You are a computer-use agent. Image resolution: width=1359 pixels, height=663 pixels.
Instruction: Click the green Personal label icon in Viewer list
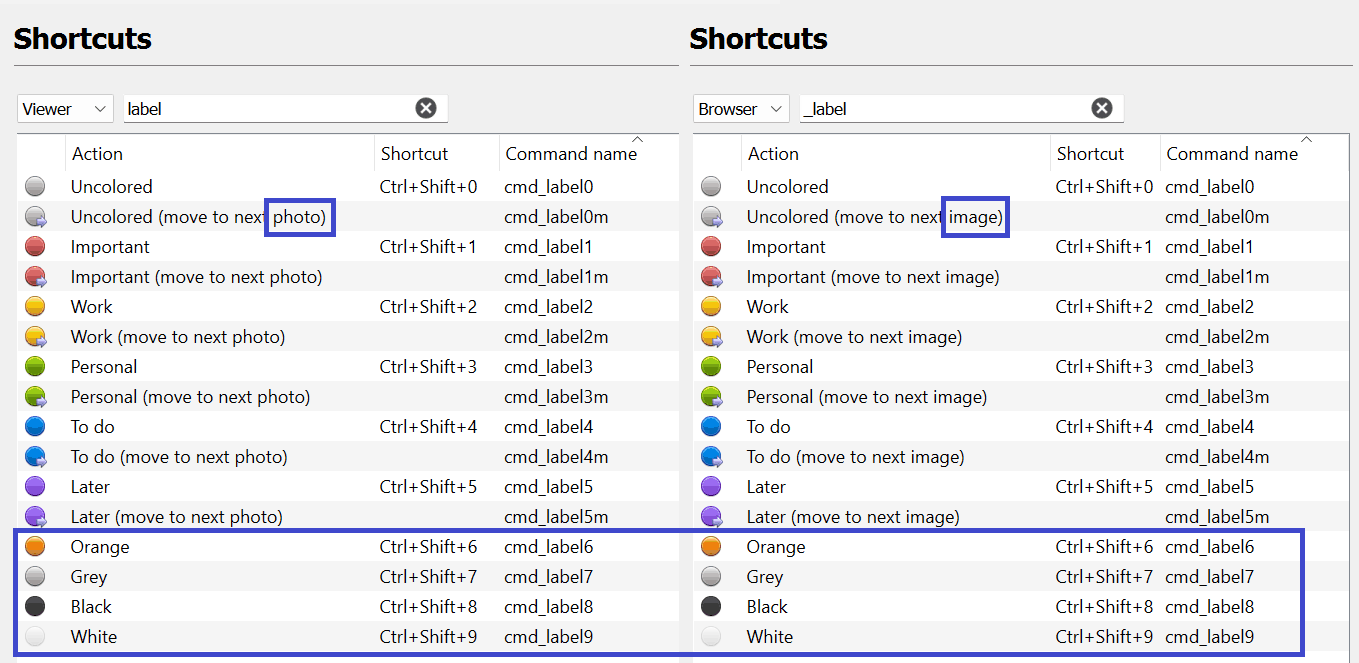click(x=35, y=367)
